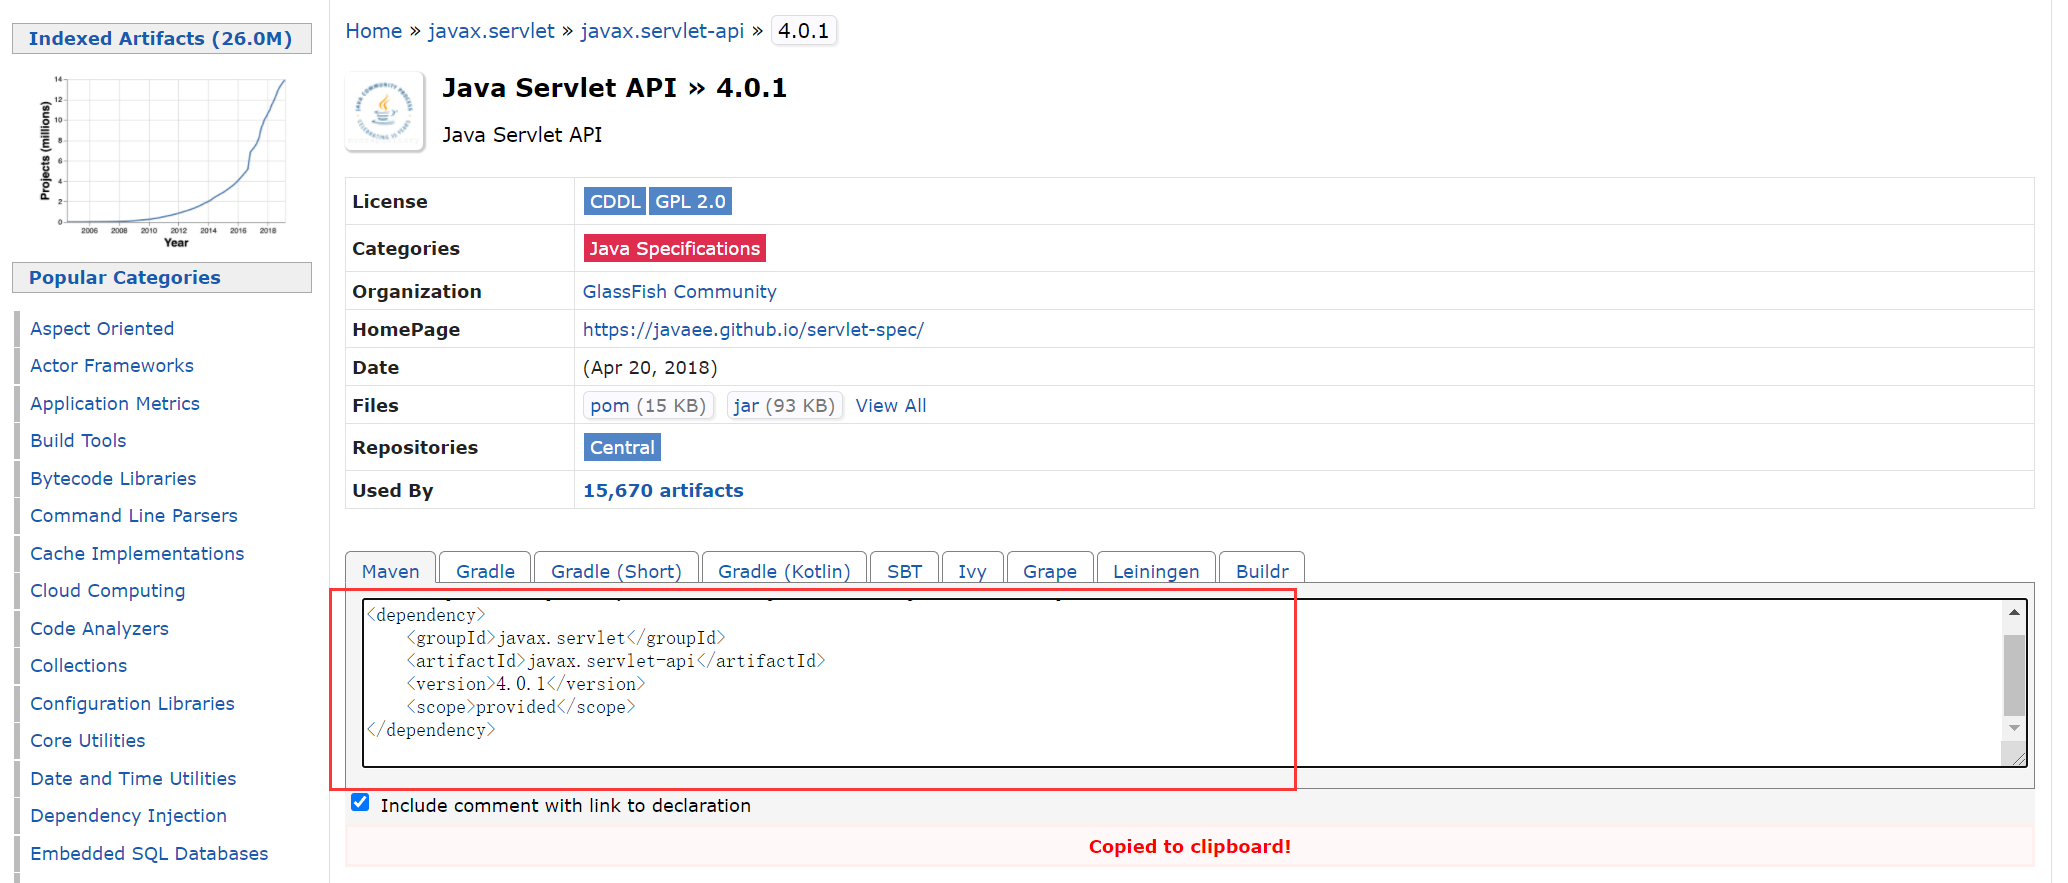Image resolution: width=2068 pixels, height=883 pixels.
Task: Click the Popular Categories header
Action: (x=161, y=277)
